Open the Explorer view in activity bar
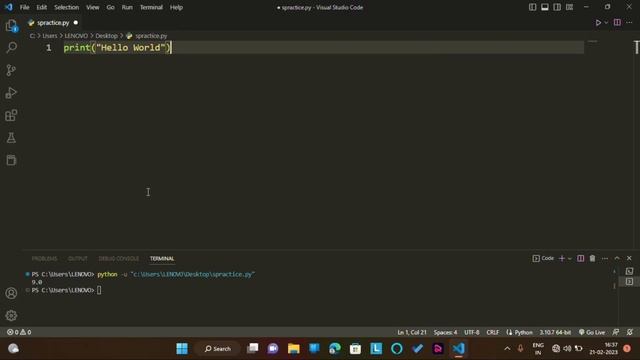The width and height of the screenshot is (640, 360). coord(11,25)
